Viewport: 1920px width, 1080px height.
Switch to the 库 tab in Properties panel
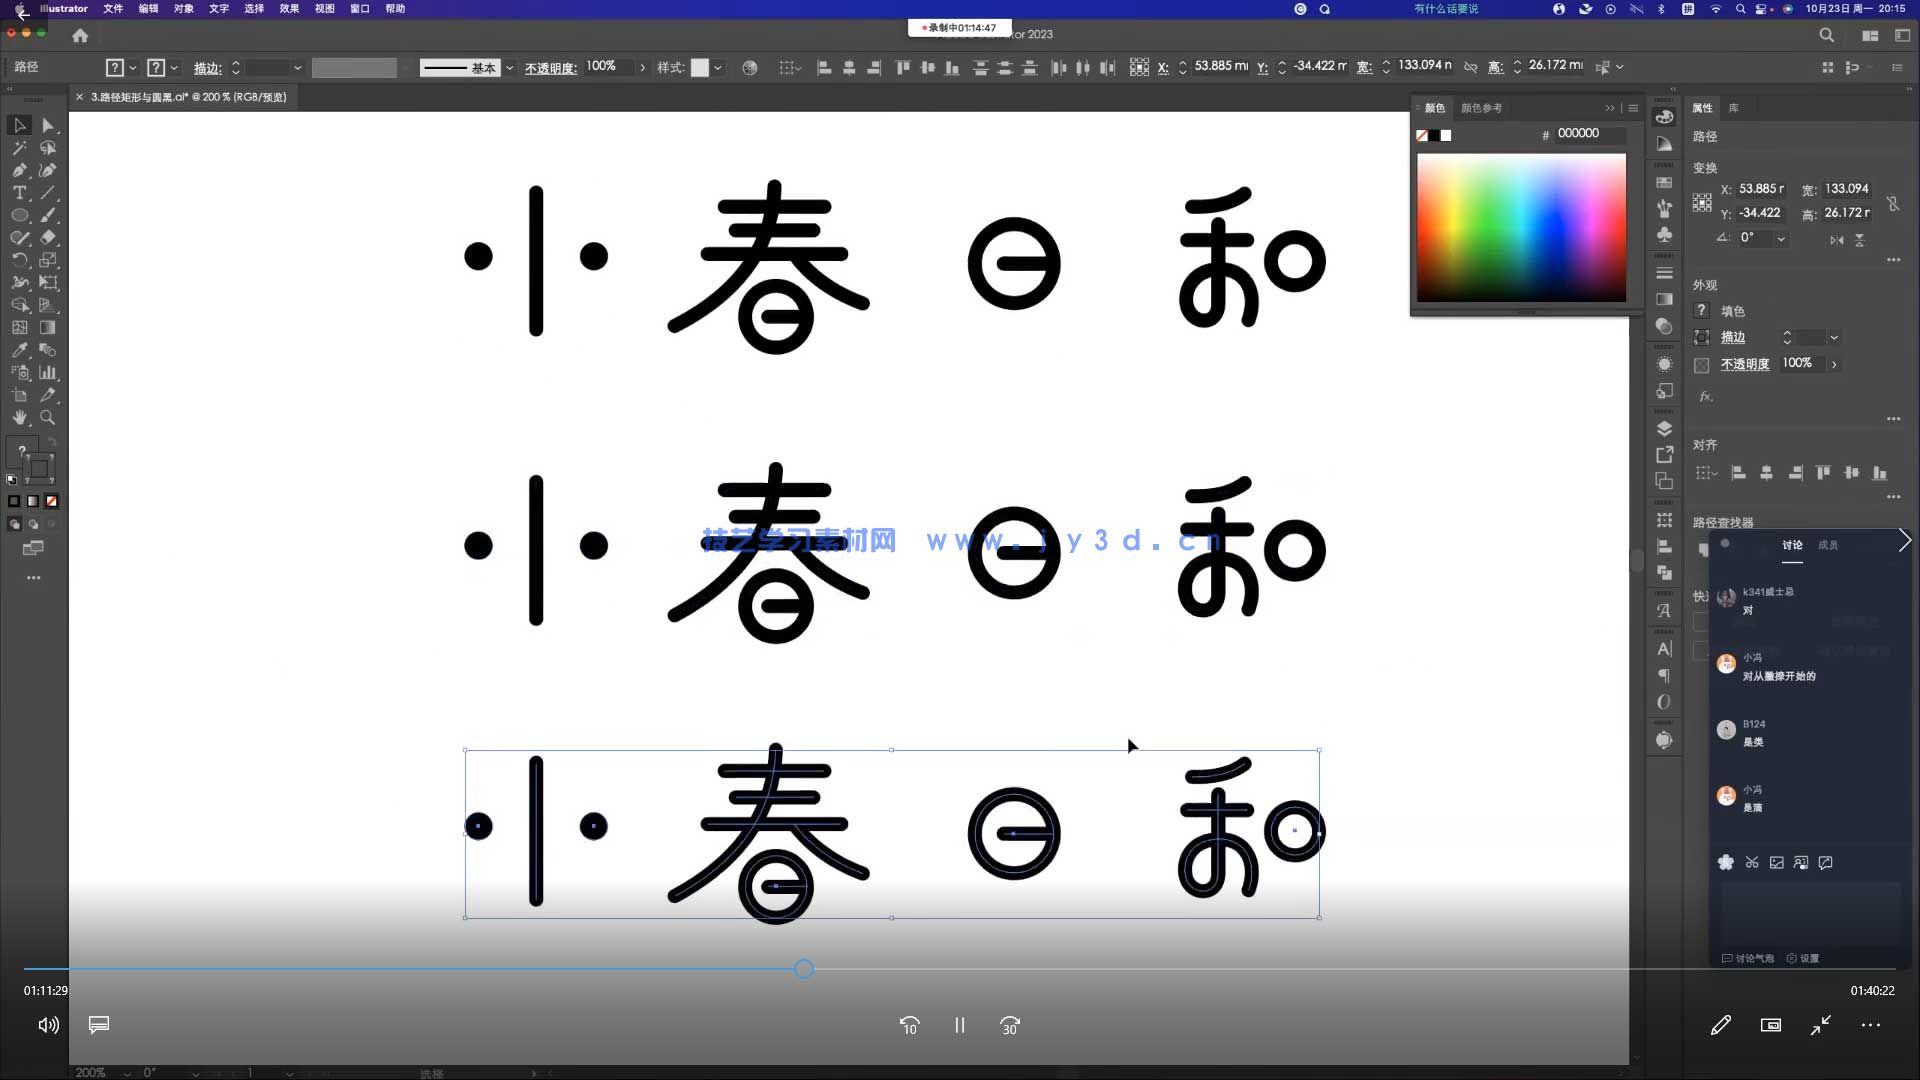[x=1735, y=107]
